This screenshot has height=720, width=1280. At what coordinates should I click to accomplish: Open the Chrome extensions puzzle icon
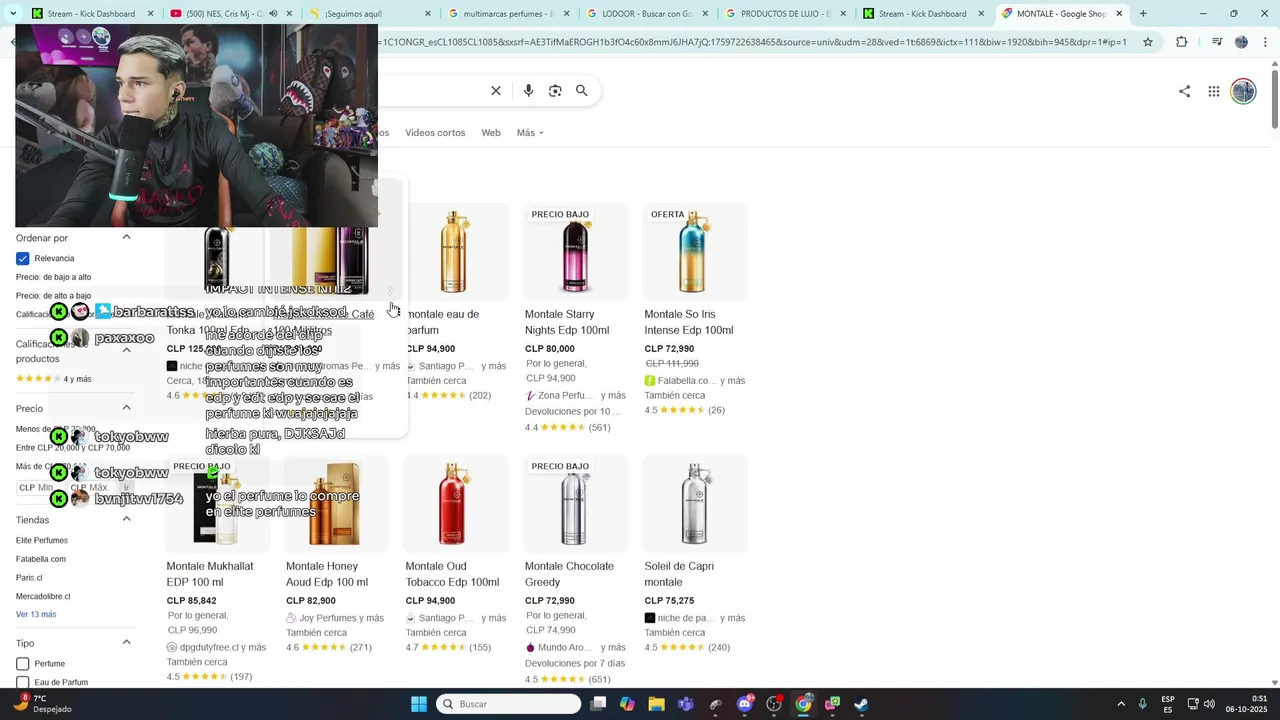coord(1182,42)
